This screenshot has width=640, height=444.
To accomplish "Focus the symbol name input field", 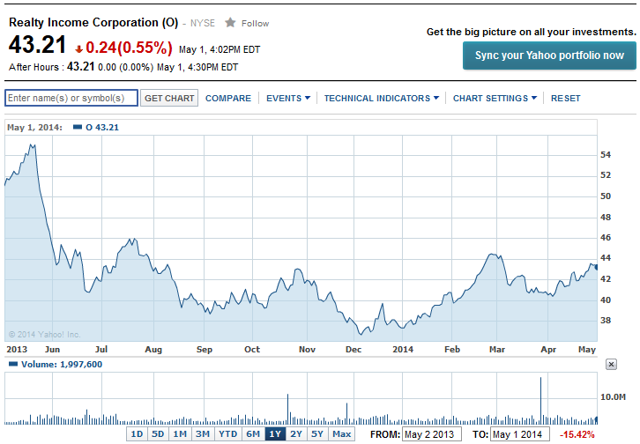I will [x=71, y=98].
